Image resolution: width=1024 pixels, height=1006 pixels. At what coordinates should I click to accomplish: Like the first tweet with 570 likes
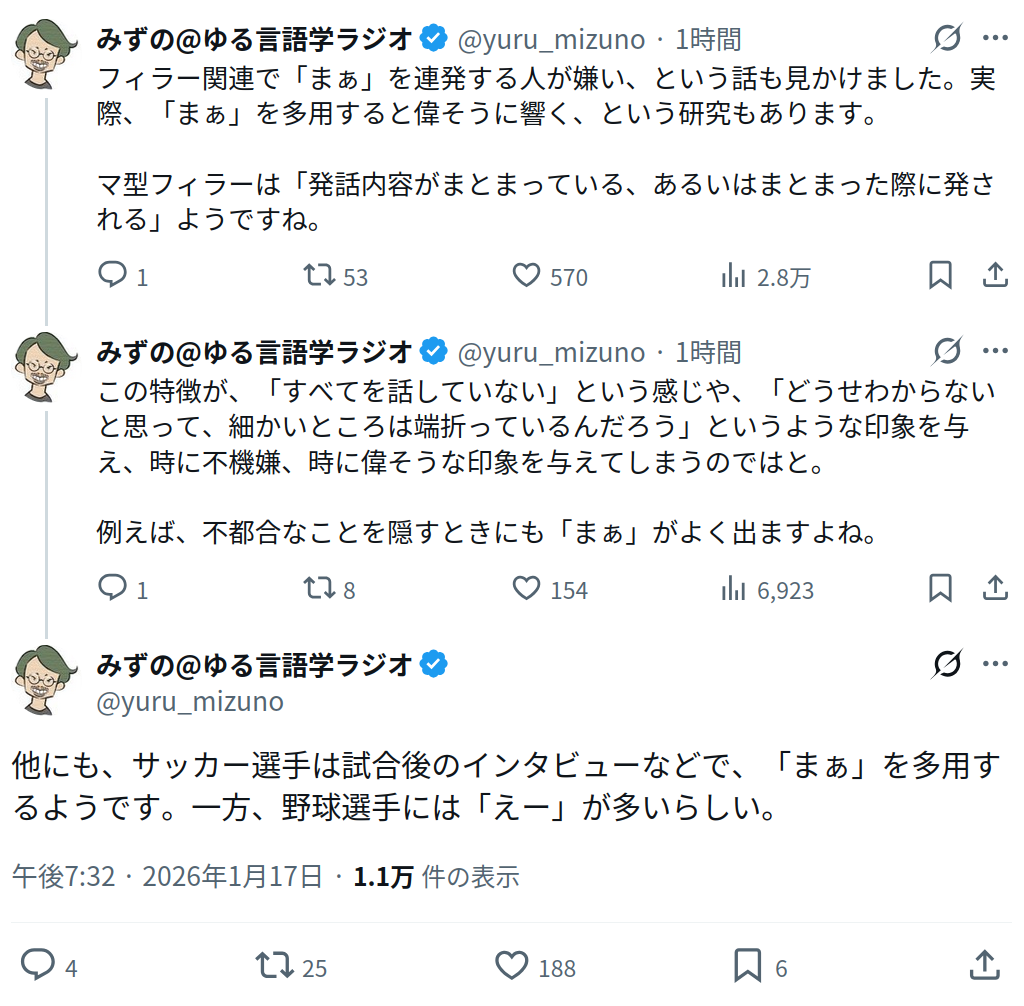(x=526, y=276)
